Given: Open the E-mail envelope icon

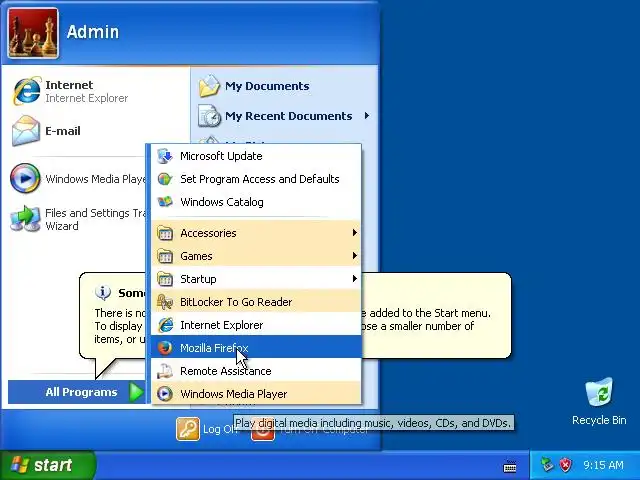Looking at the screenshot, I should click(x=26, y=131).
